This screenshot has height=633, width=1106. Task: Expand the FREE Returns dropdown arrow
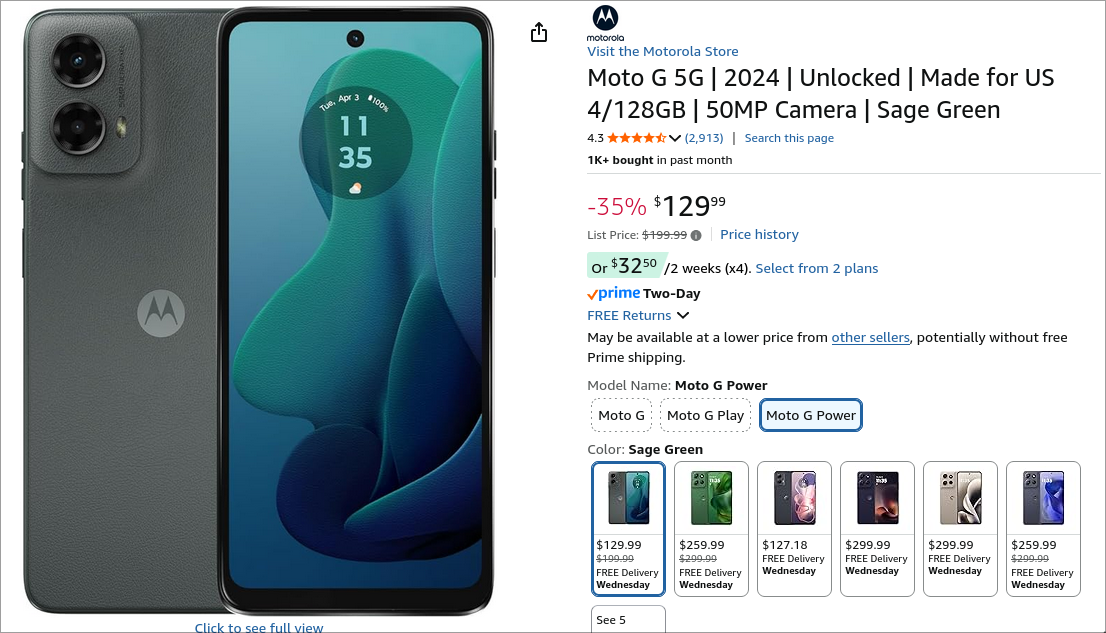683,315
